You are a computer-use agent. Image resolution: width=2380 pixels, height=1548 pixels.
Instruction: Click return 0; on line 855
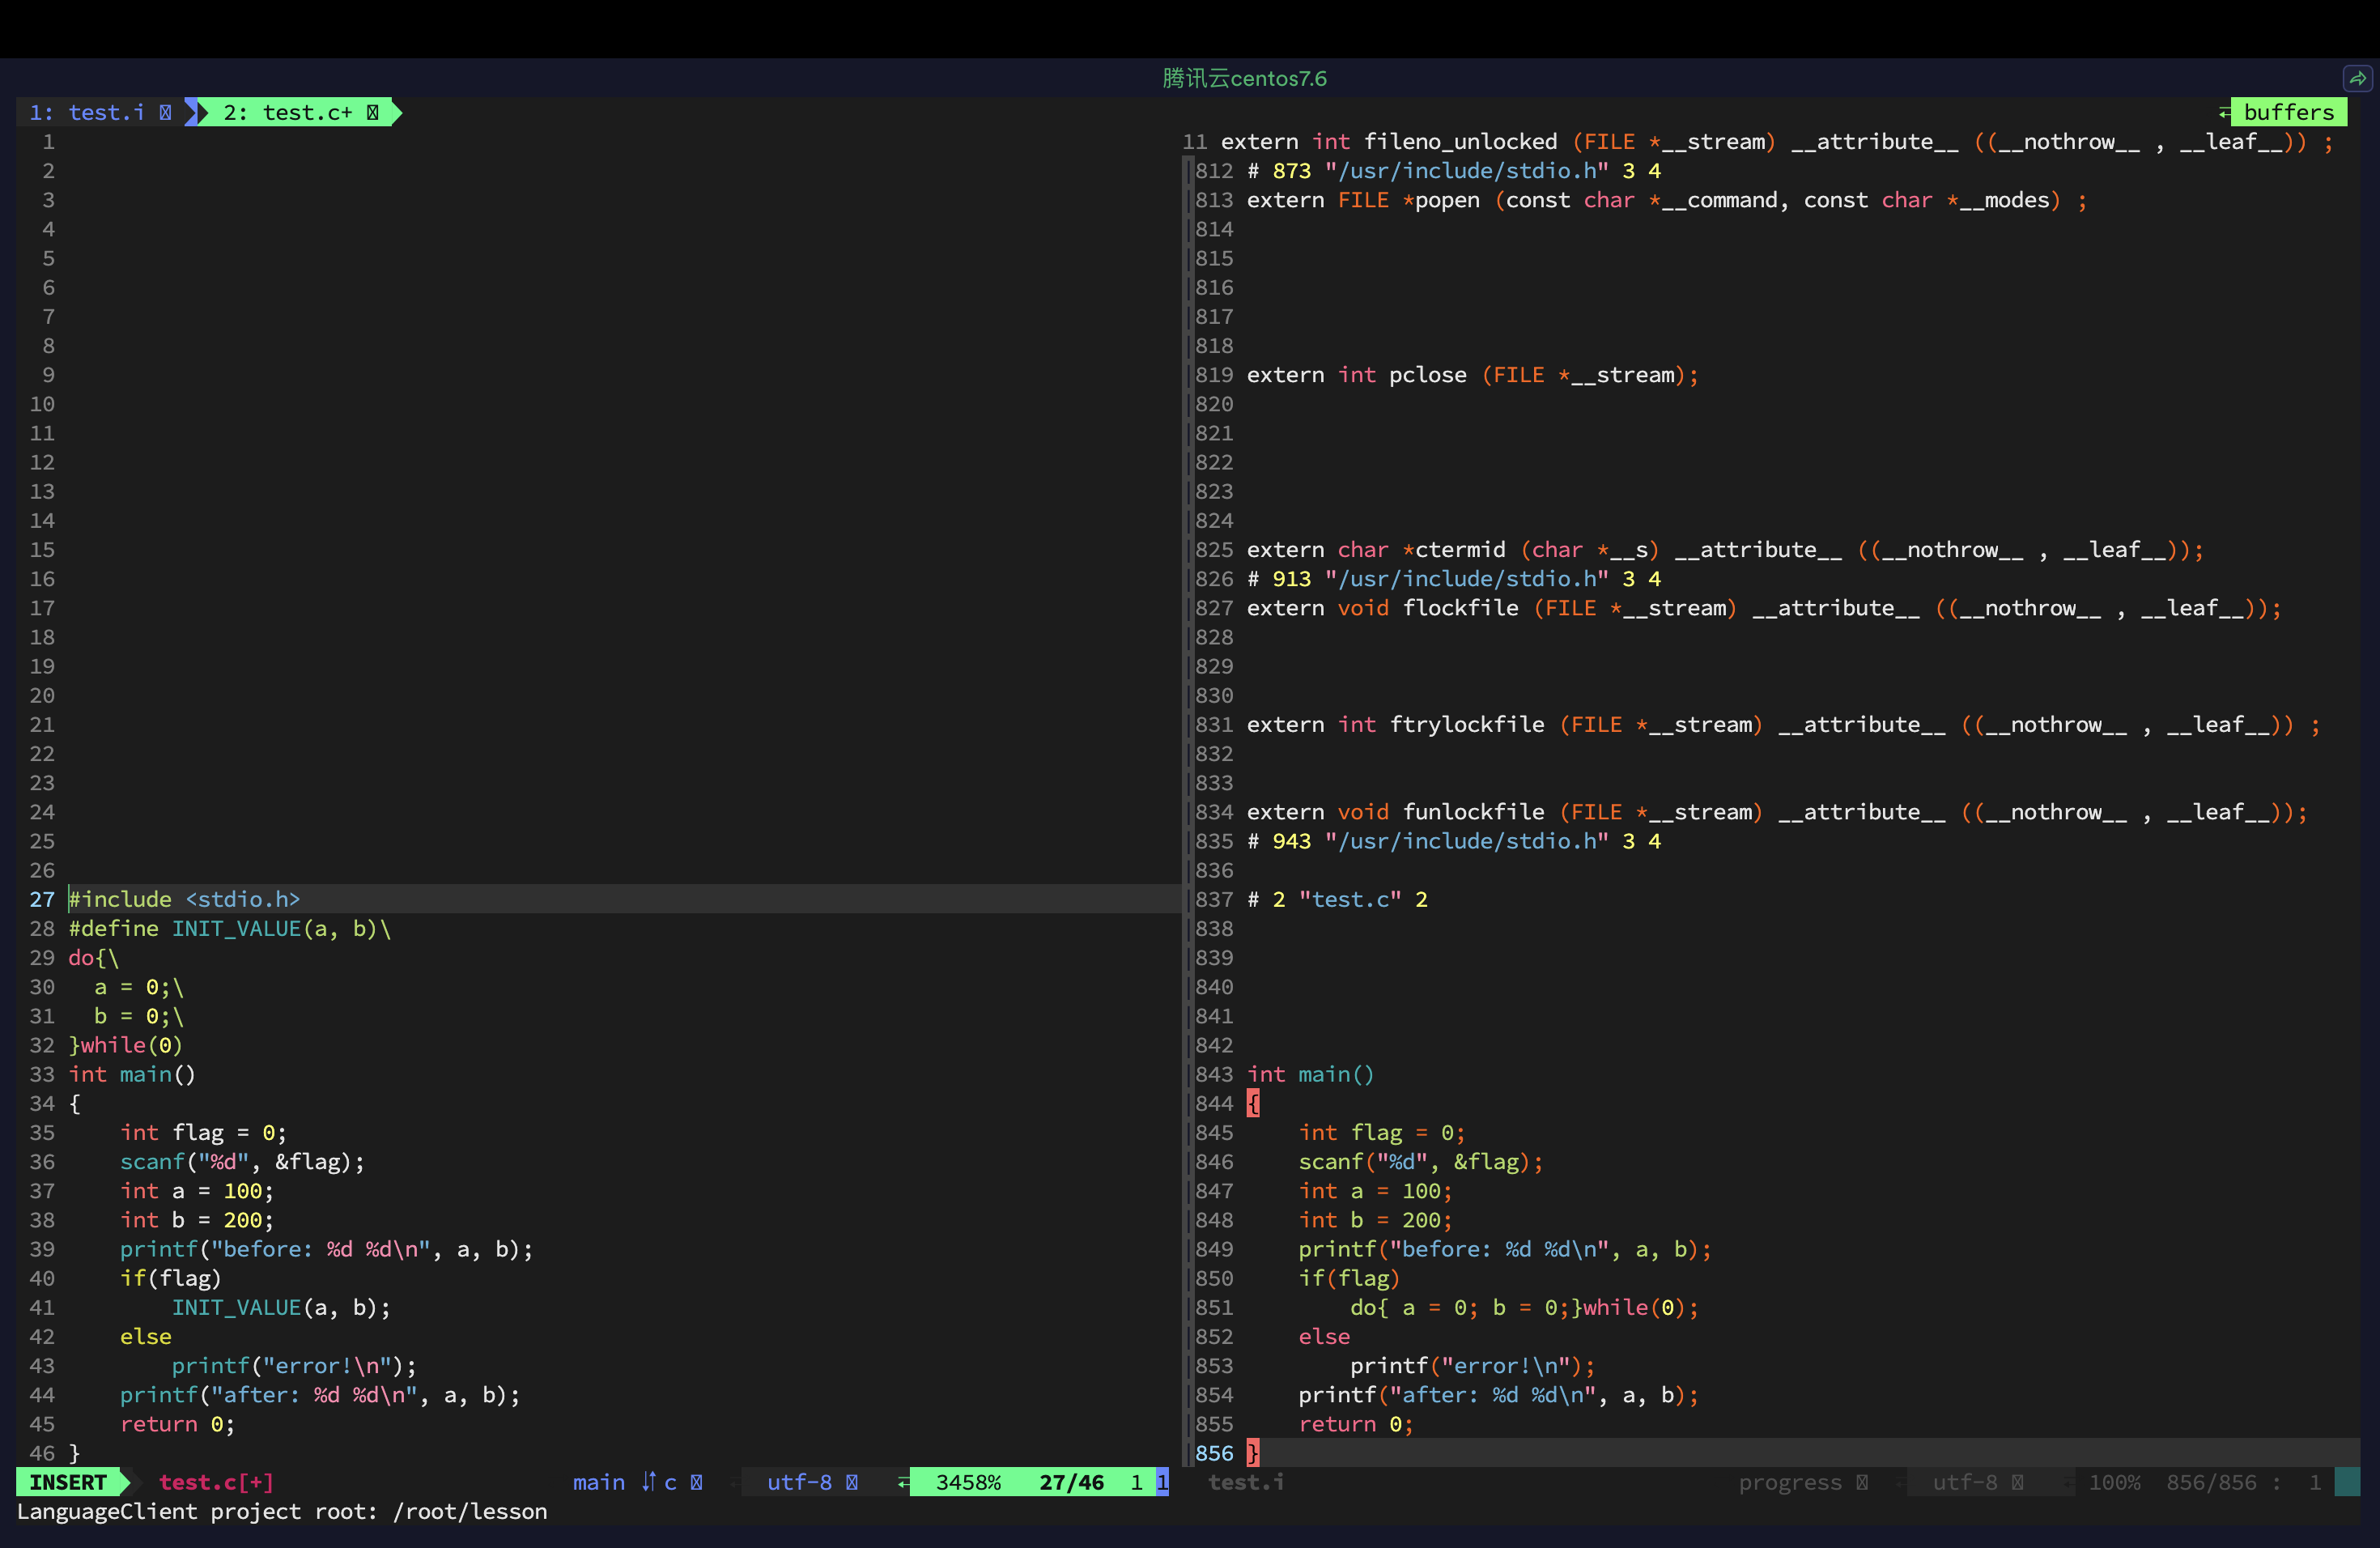click(x=1356, y=1424)
